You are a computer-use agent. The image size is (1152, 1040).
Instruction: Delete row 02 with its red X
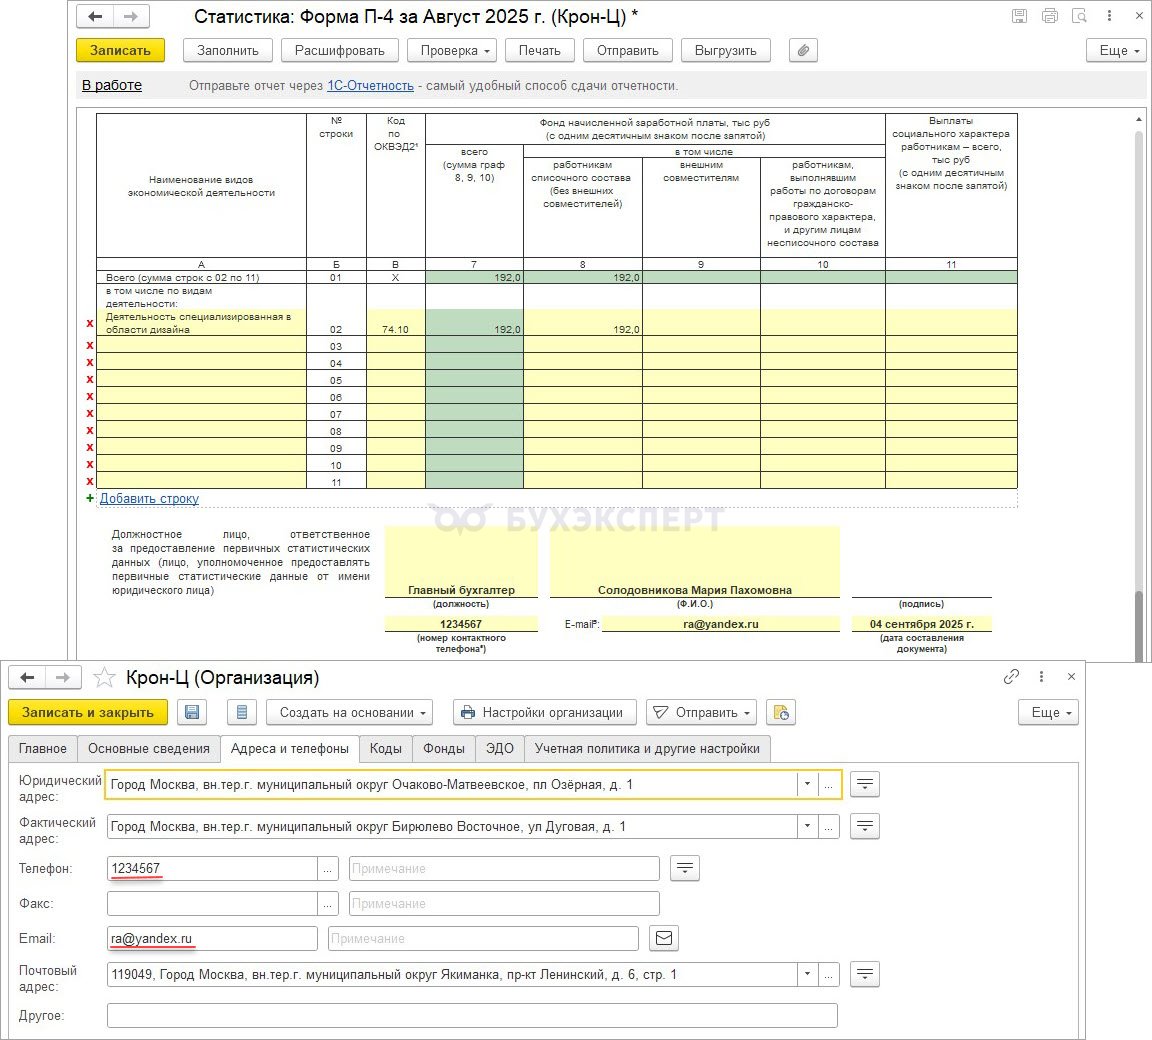[x=90, y=324]
